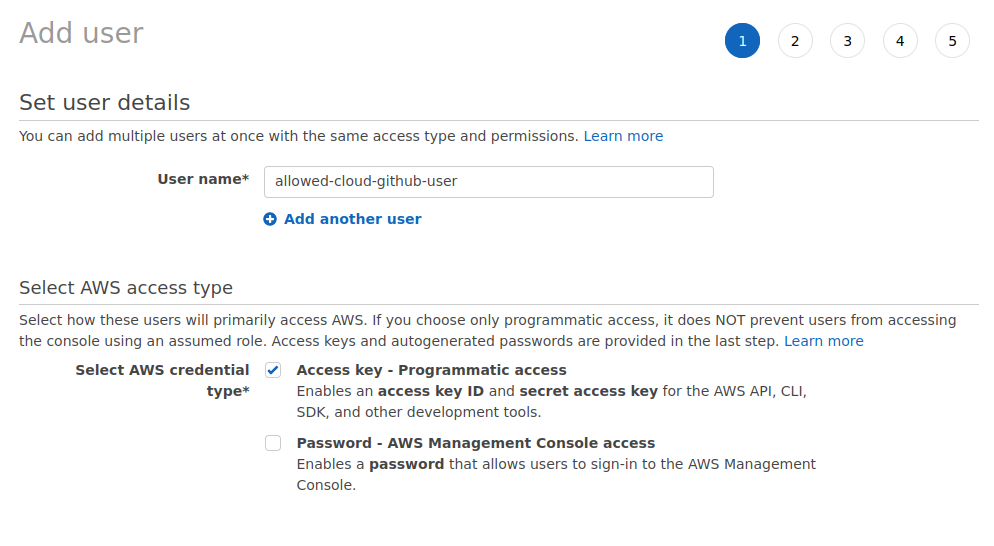Screen dimensions: 994x546
Task: Click Password - AWS Management Console access label
Action: [x=475, y=443]
